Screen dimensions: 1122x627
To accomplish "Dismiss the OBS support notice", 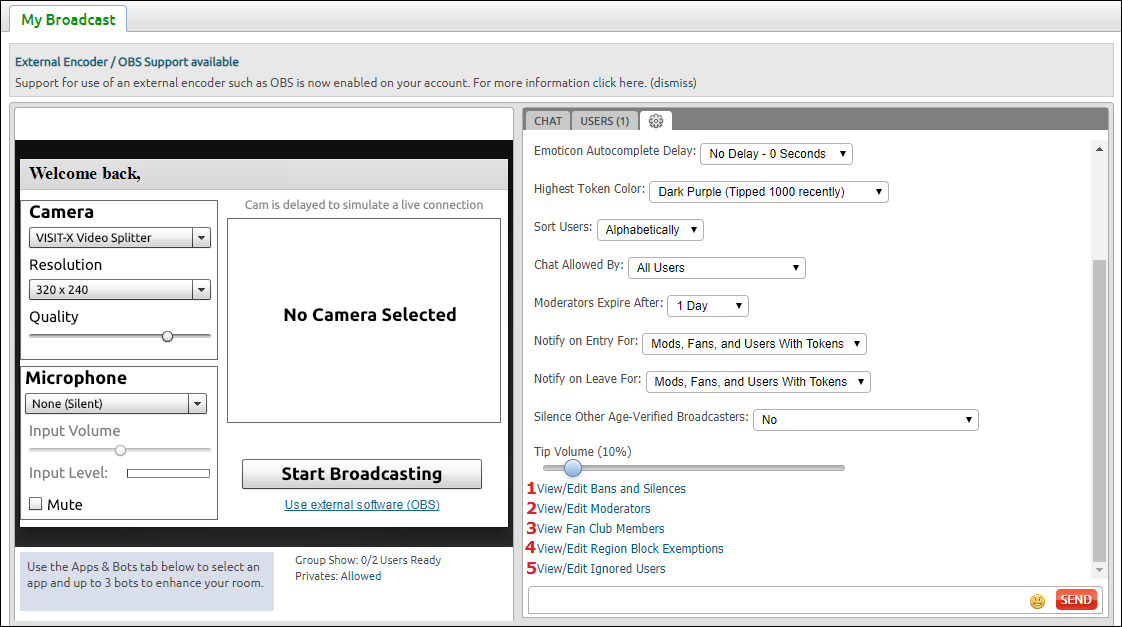I will [673, 83].
